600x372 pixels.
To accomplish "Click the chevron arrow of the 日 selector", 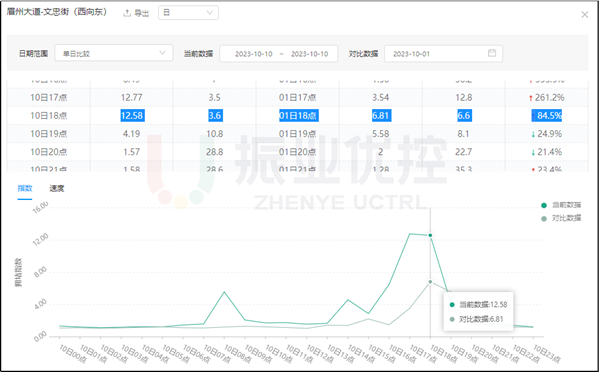I will tap(209, 13).
